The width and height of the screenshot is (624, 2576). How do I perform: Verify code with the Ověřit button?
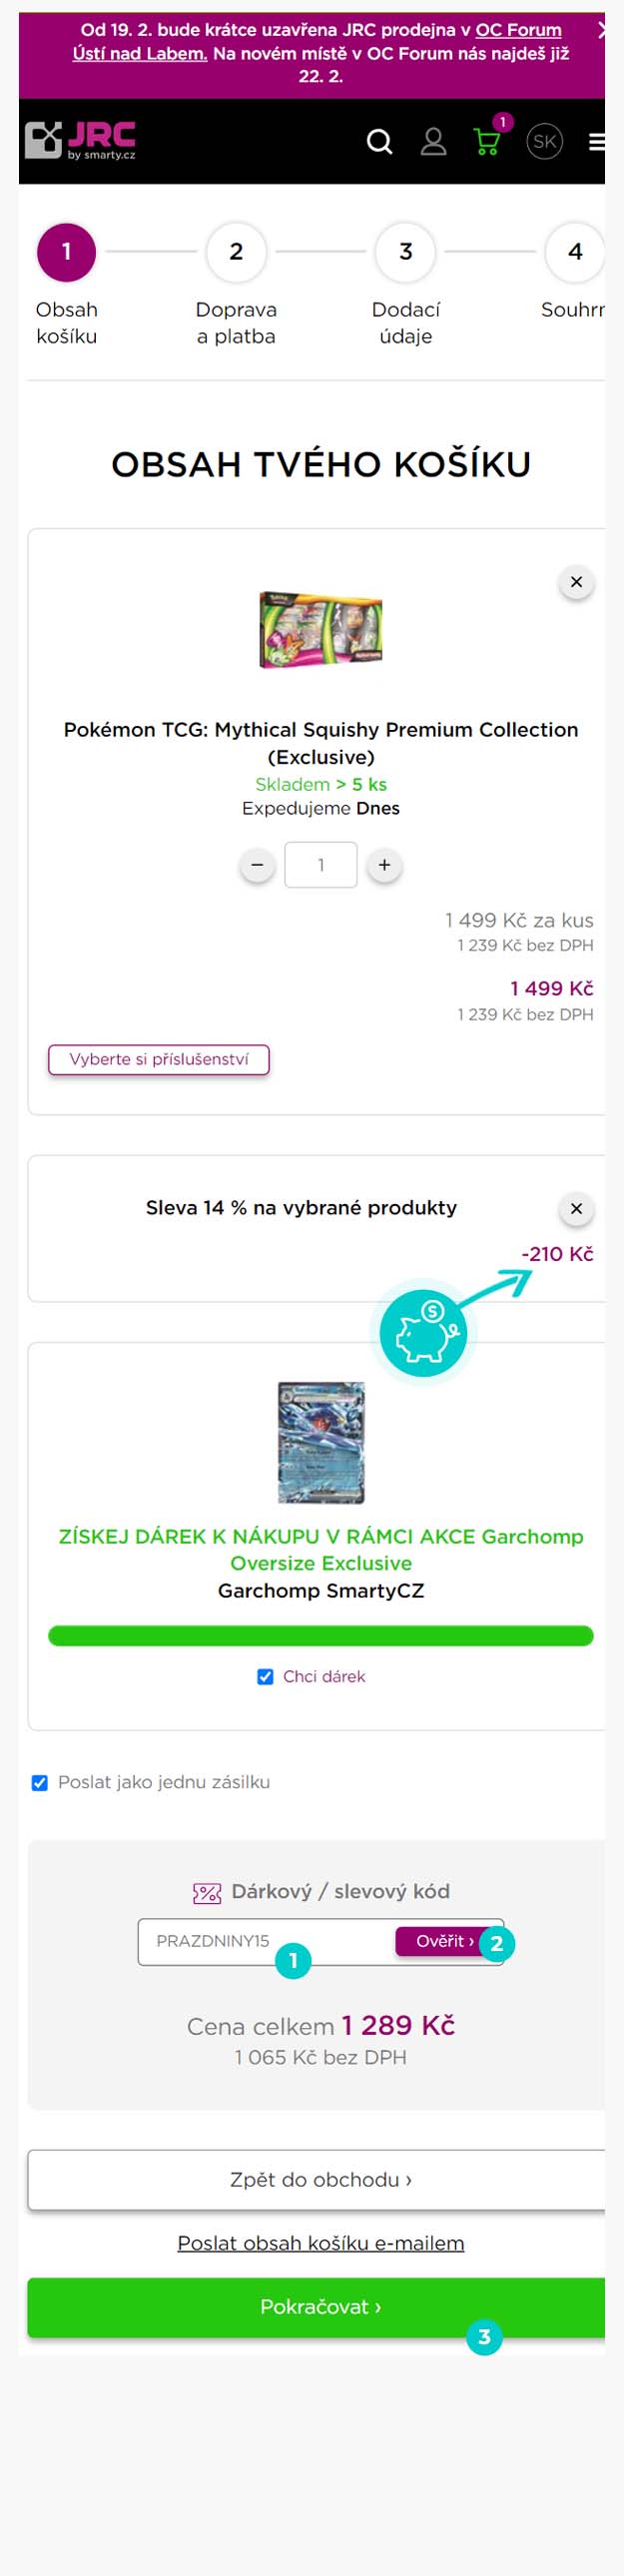(x=445, y=1941)
